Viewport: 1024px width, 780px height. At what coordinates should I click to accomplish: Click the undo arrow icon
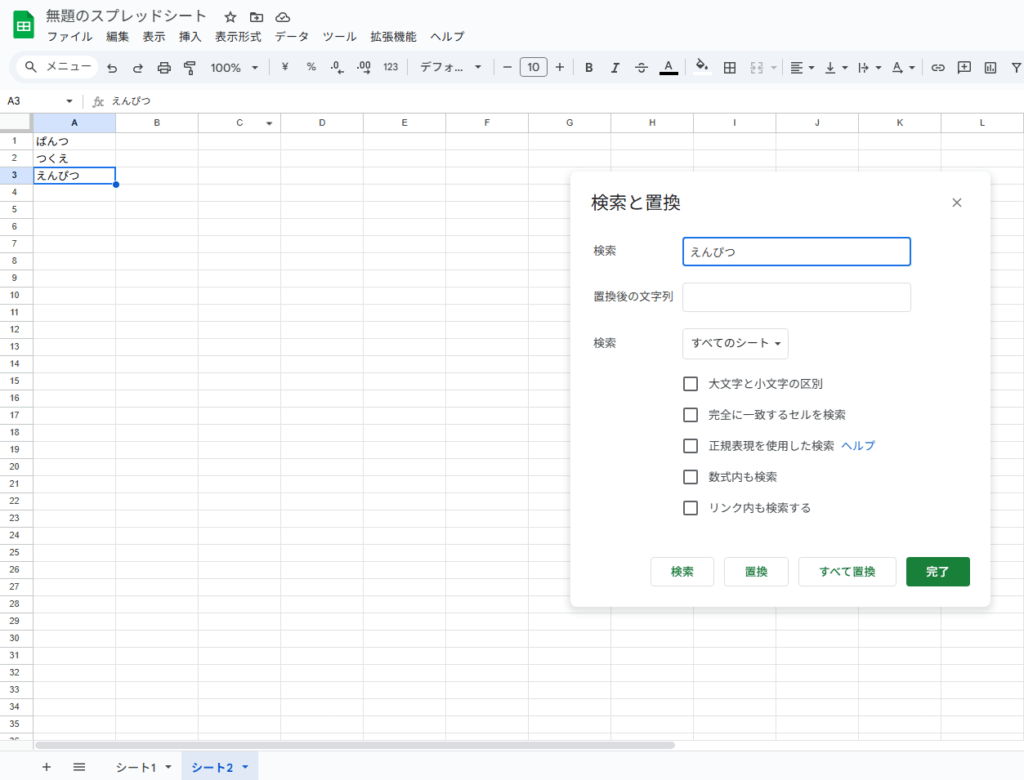coord(112,68)
